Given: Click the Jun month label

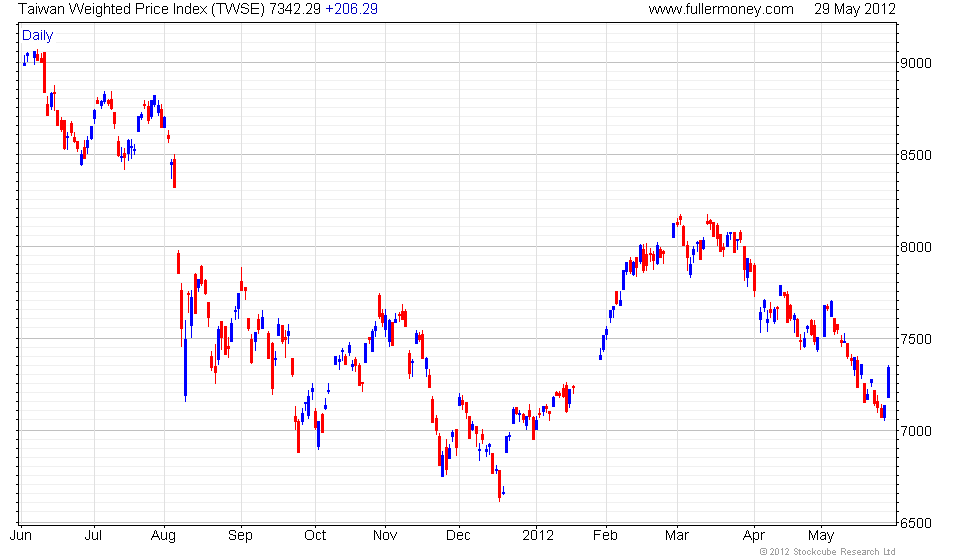Looking at the screenshot, I should coord(21,536).
